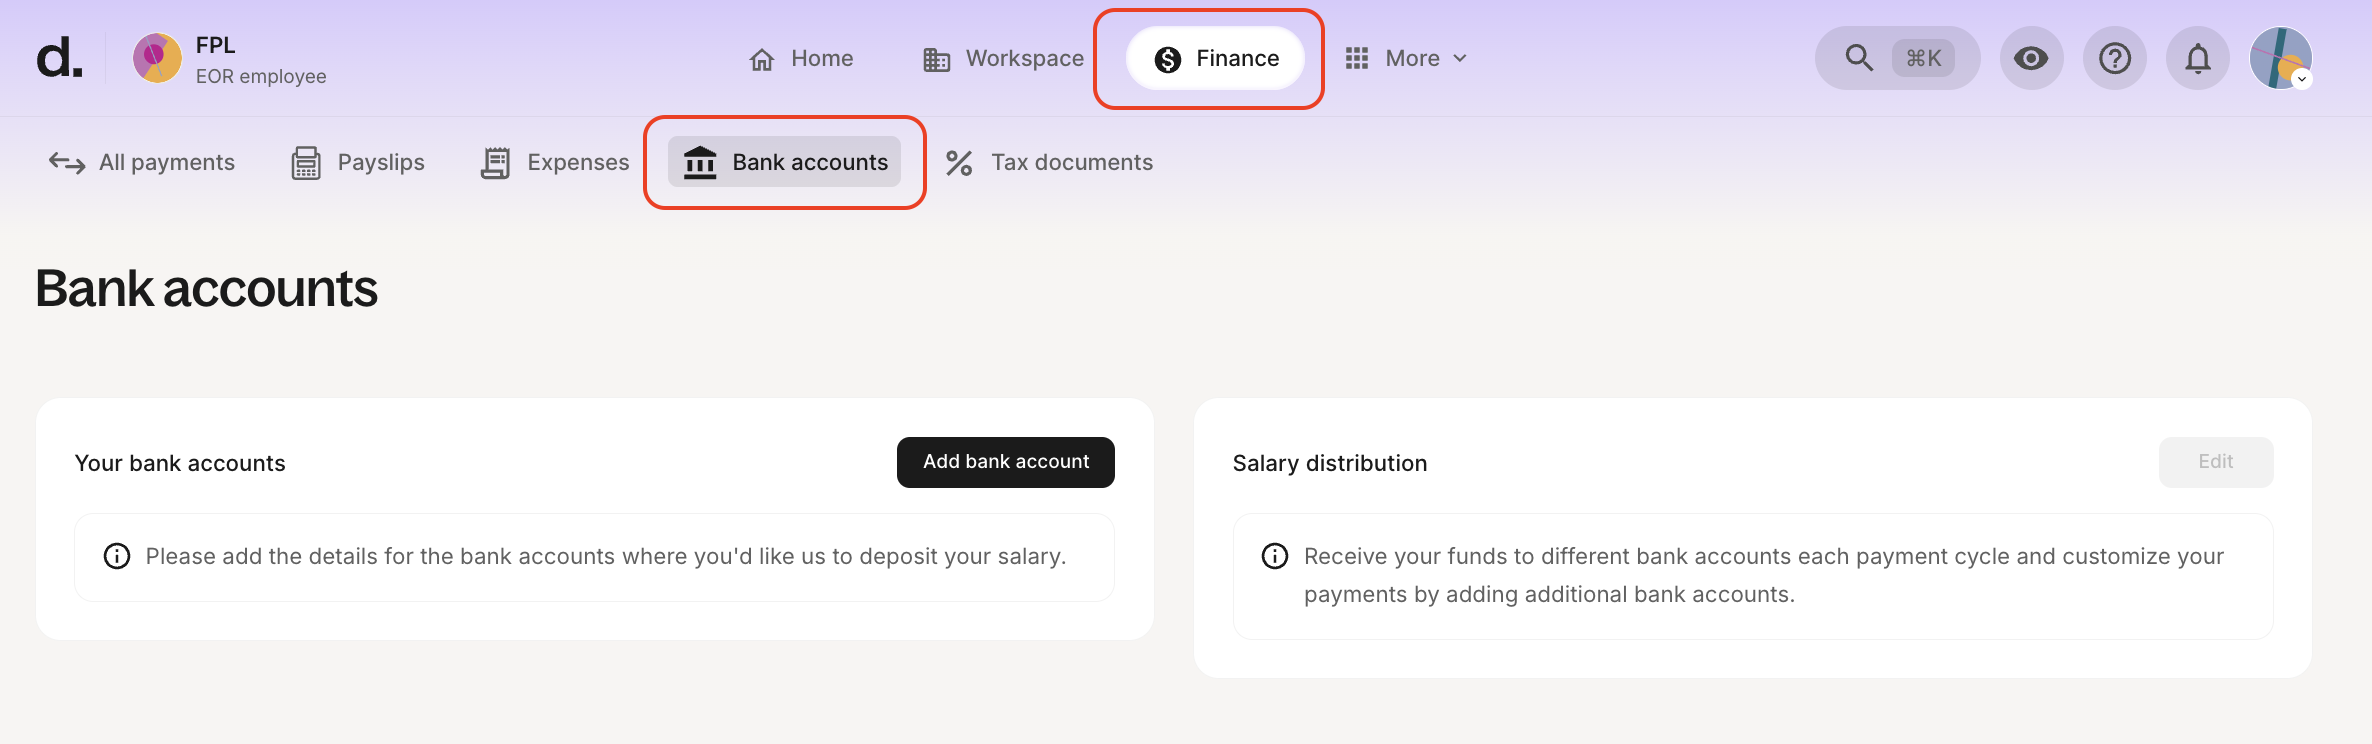Select the All payments link
2372x744 pixels.
click(166, 161)
